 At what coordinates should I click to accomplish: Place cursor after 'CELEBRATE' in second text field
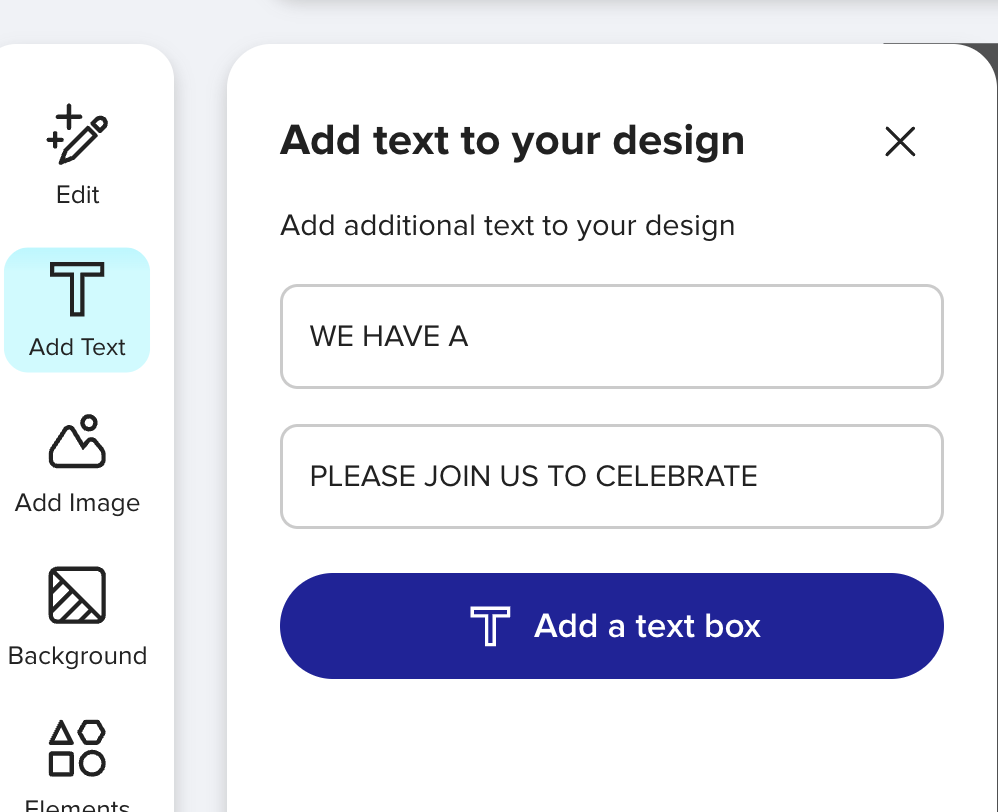tap(760, 477)
